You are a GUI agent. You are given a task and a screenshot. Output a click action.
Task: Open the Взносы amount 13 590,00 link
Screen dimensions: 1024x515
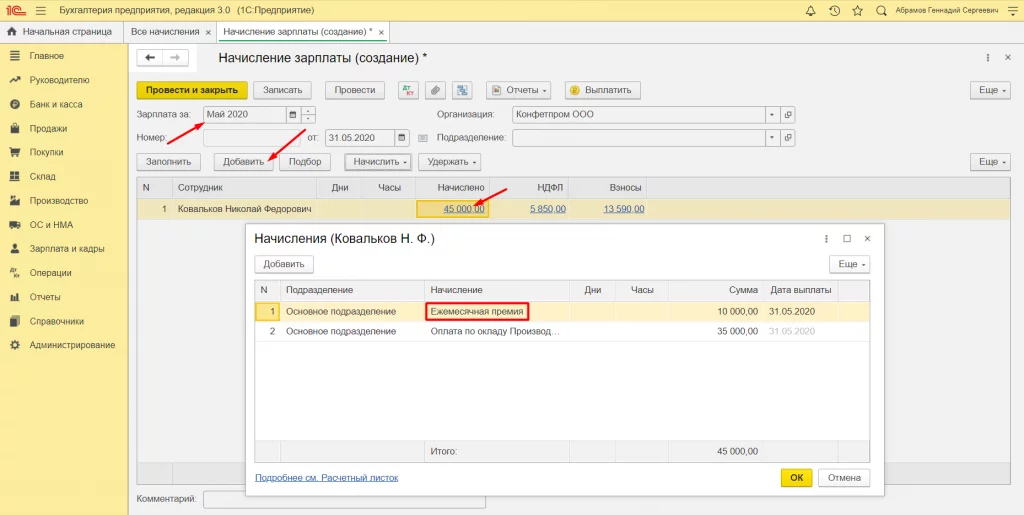click(x=624, y=209)
